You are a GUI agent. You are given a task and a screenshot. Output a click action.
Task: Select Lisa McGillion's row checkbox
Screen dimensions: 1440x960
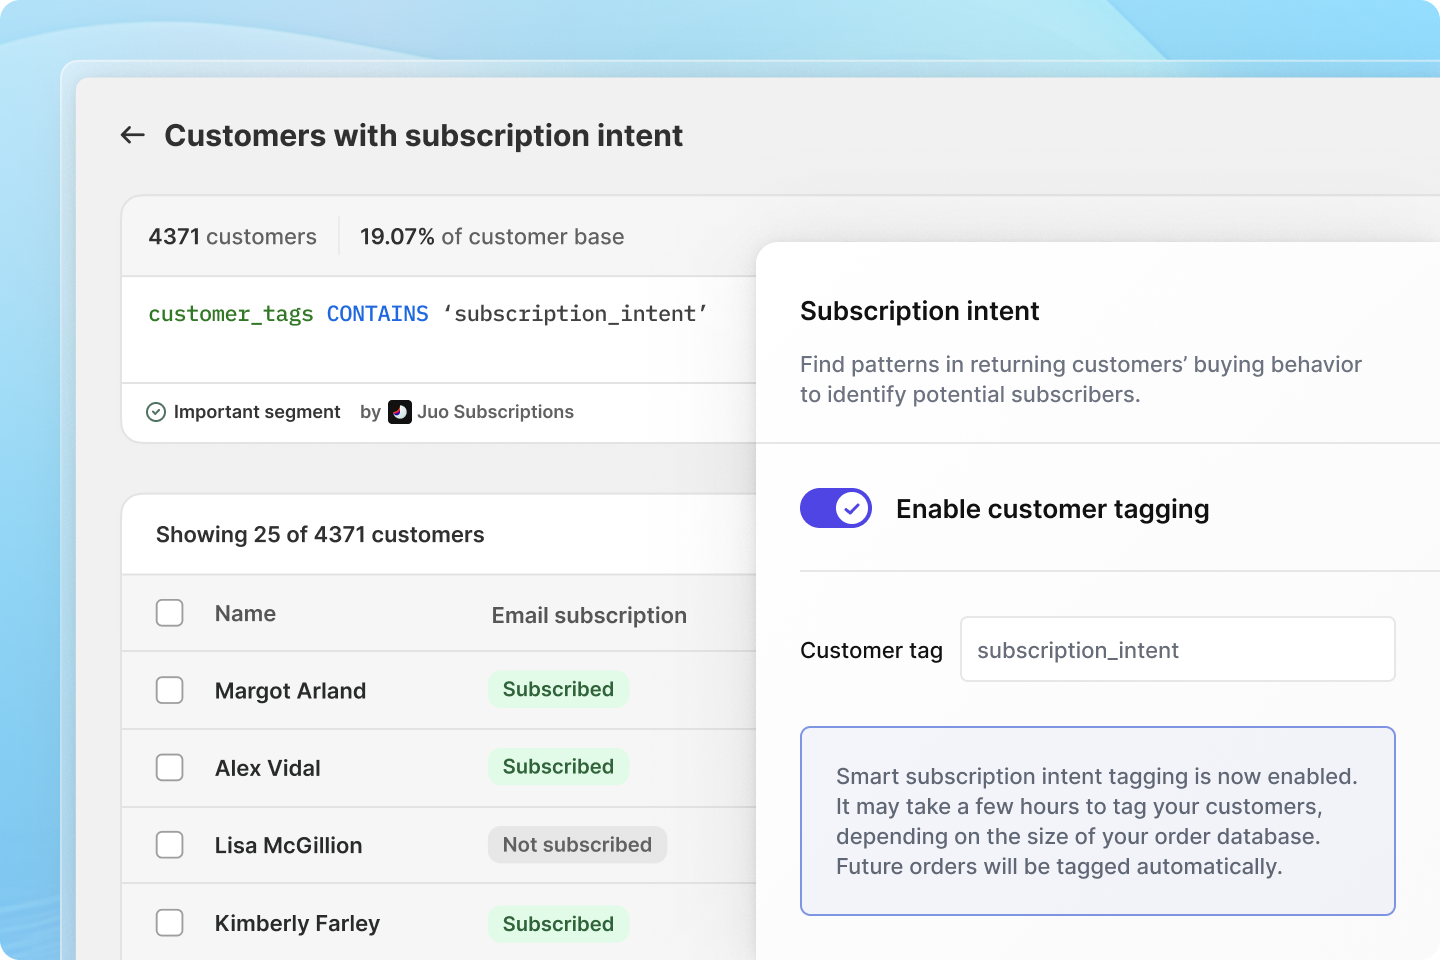[170, 845]
